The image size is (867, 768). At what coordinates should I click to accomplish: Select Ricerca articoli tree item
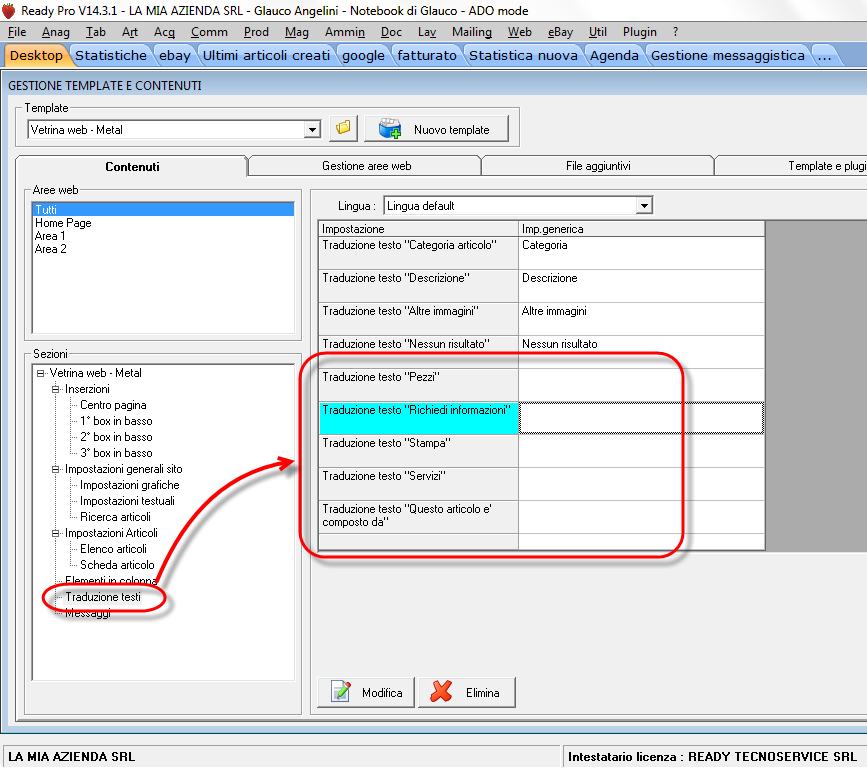point(115,518)
